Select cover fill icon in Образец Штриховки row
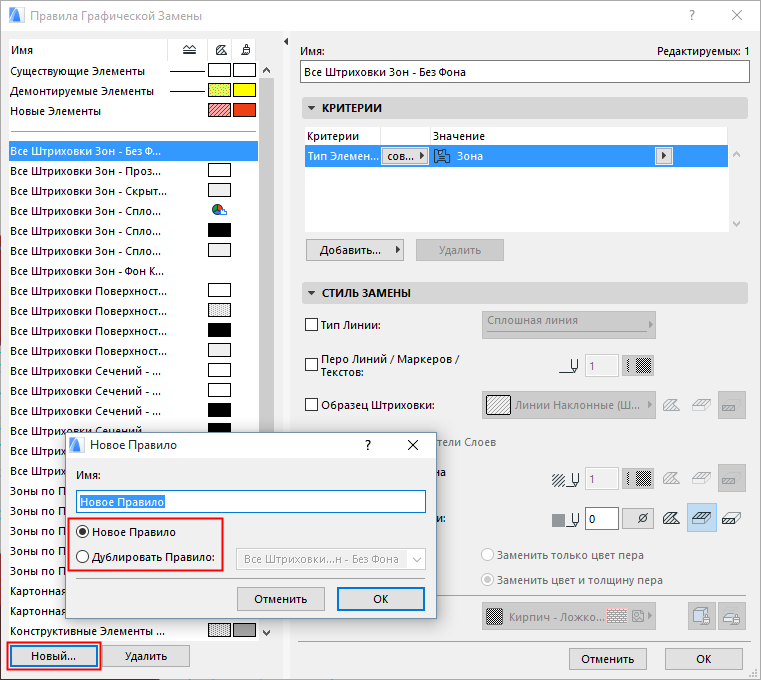 click(701, 405)
